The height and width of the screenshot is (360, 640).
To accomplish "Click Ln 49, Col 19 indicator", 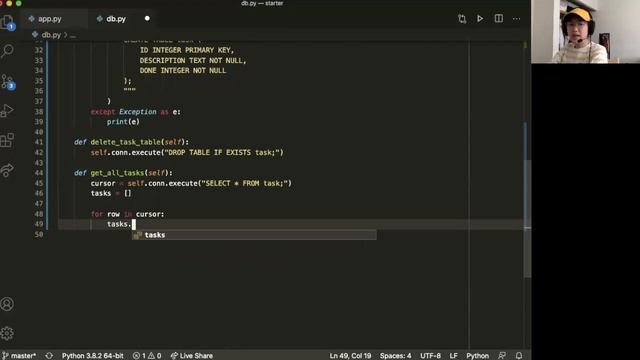I will pyautogui.click(x=350, y=356).
